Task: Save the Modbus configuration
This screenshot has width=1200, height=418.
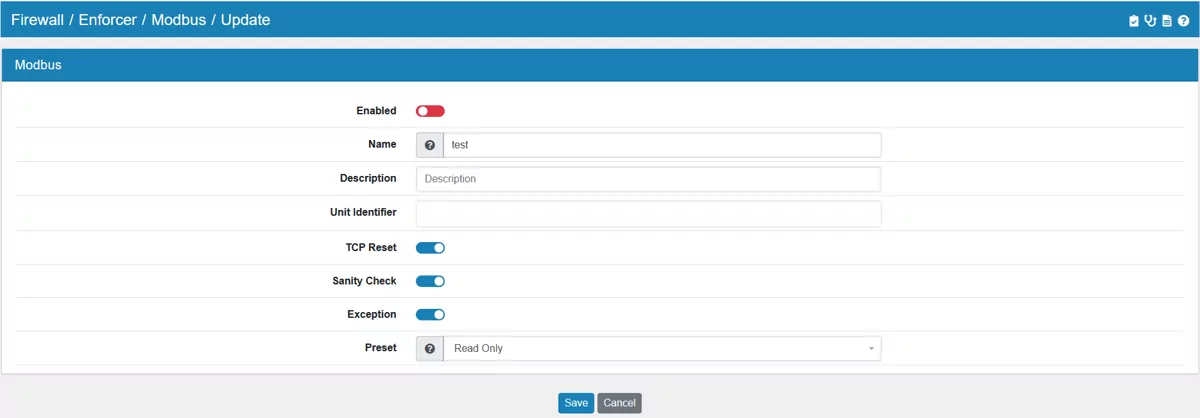Action: tap(576, 403)
